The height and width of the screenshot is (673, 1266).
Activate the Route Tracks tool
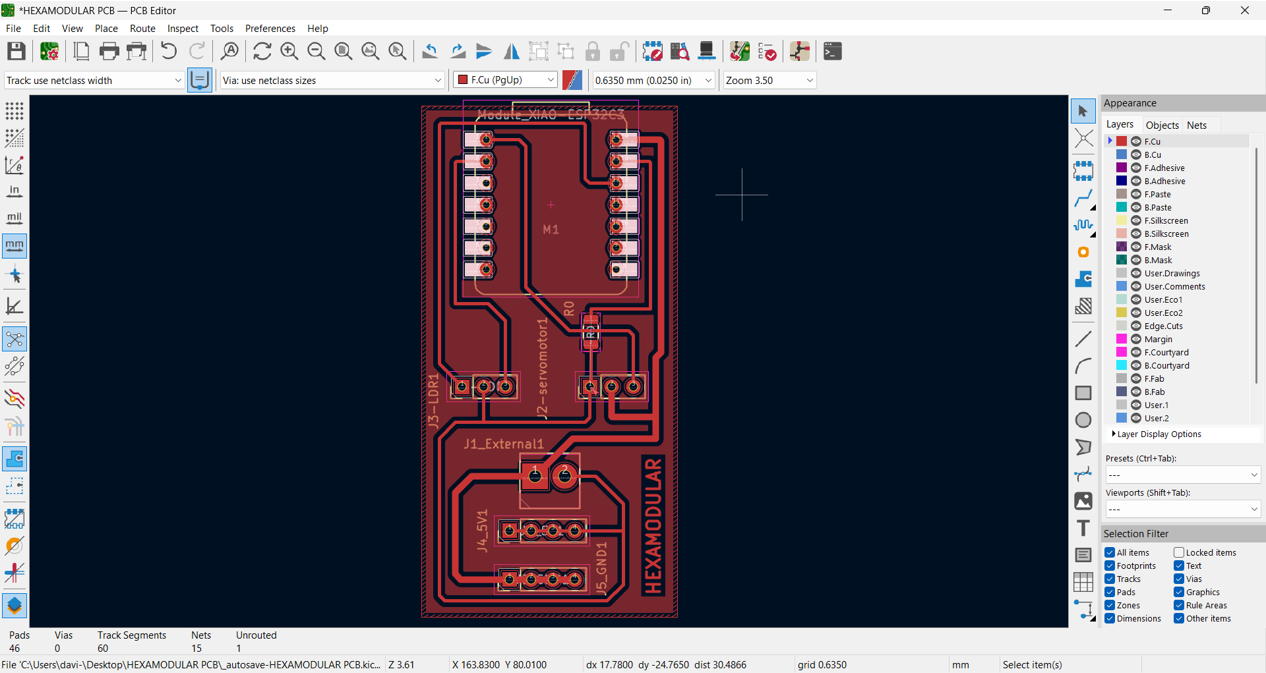coord(1083,199)
